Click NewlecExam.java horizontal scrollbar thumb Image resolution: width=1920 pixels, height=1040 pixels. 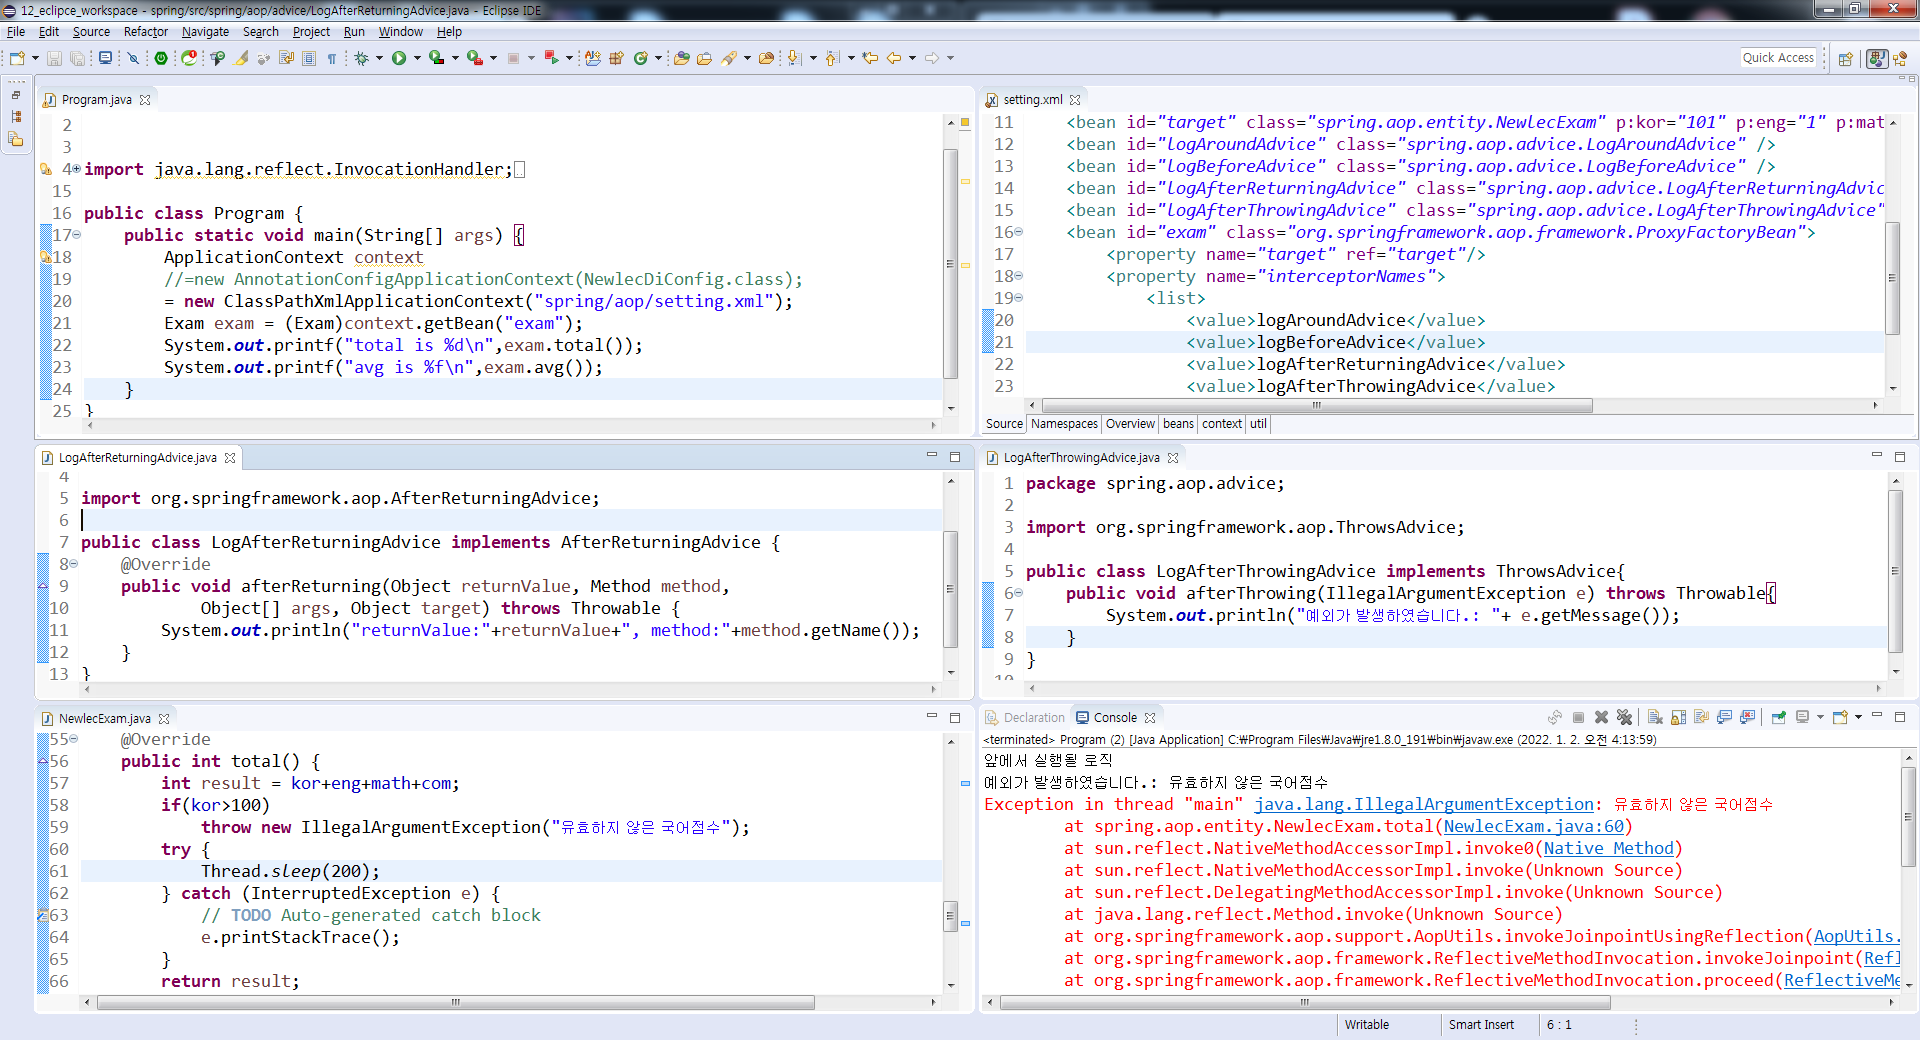point(455,1002)
